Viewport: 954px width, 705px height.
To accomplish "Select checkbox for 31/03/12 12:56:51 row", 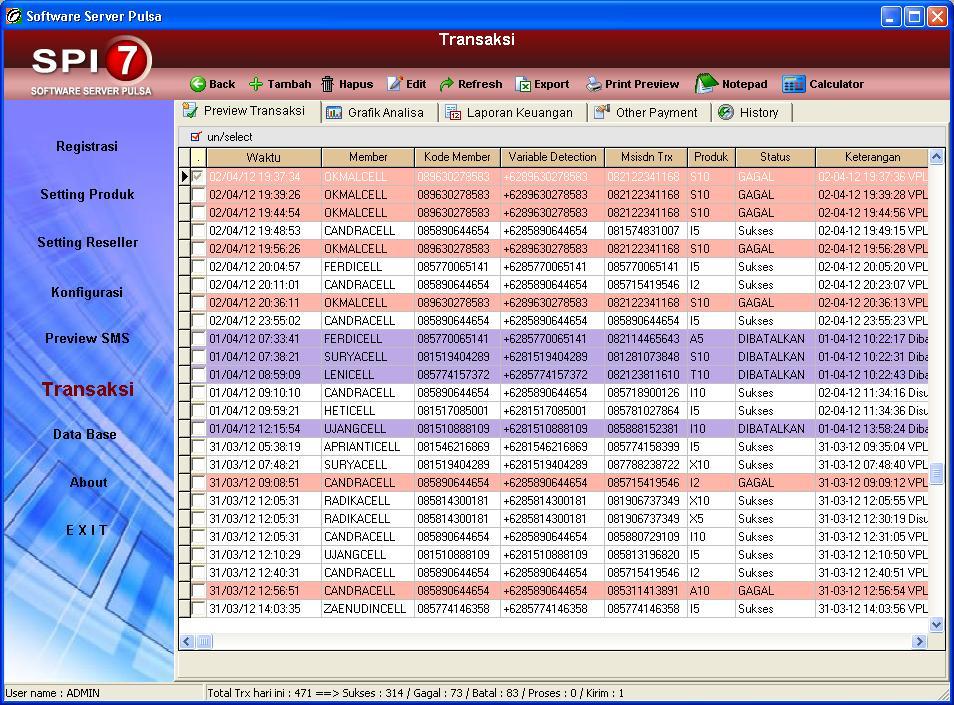I will point(198,591).
